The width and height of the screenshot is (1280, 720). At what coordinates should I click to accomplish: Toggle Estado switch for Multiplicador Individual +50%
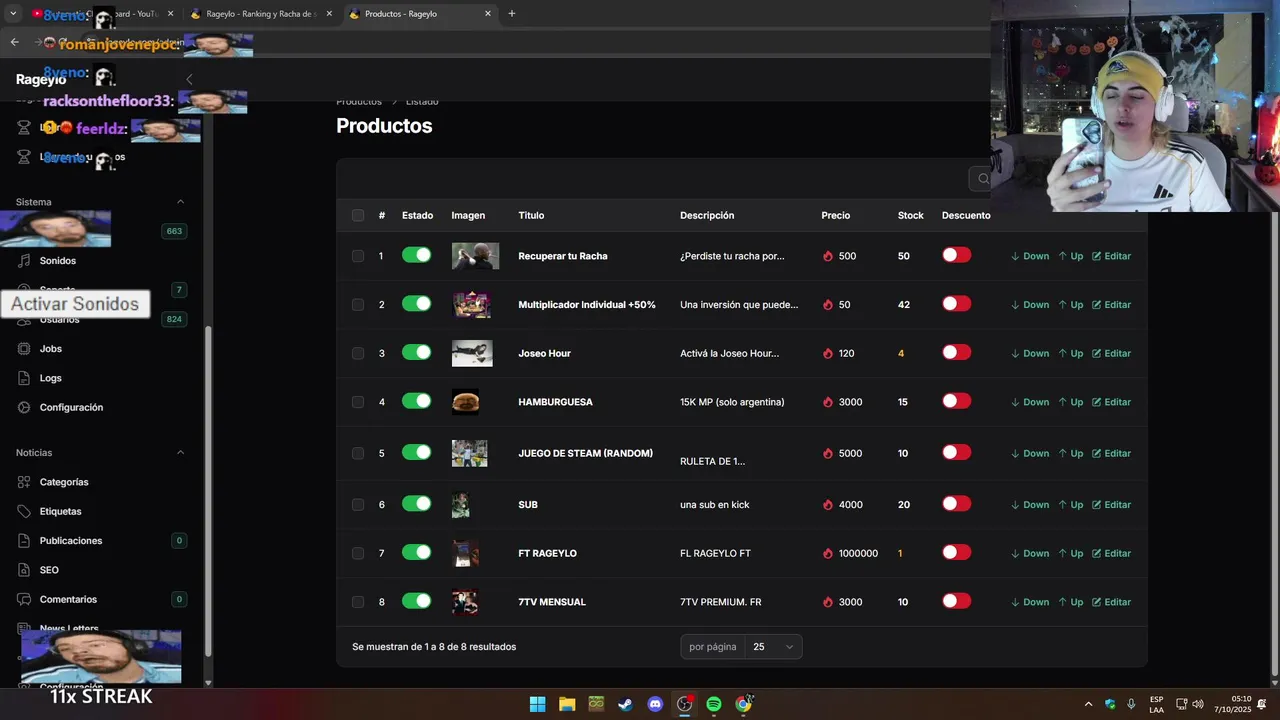(x=417, y=304)
